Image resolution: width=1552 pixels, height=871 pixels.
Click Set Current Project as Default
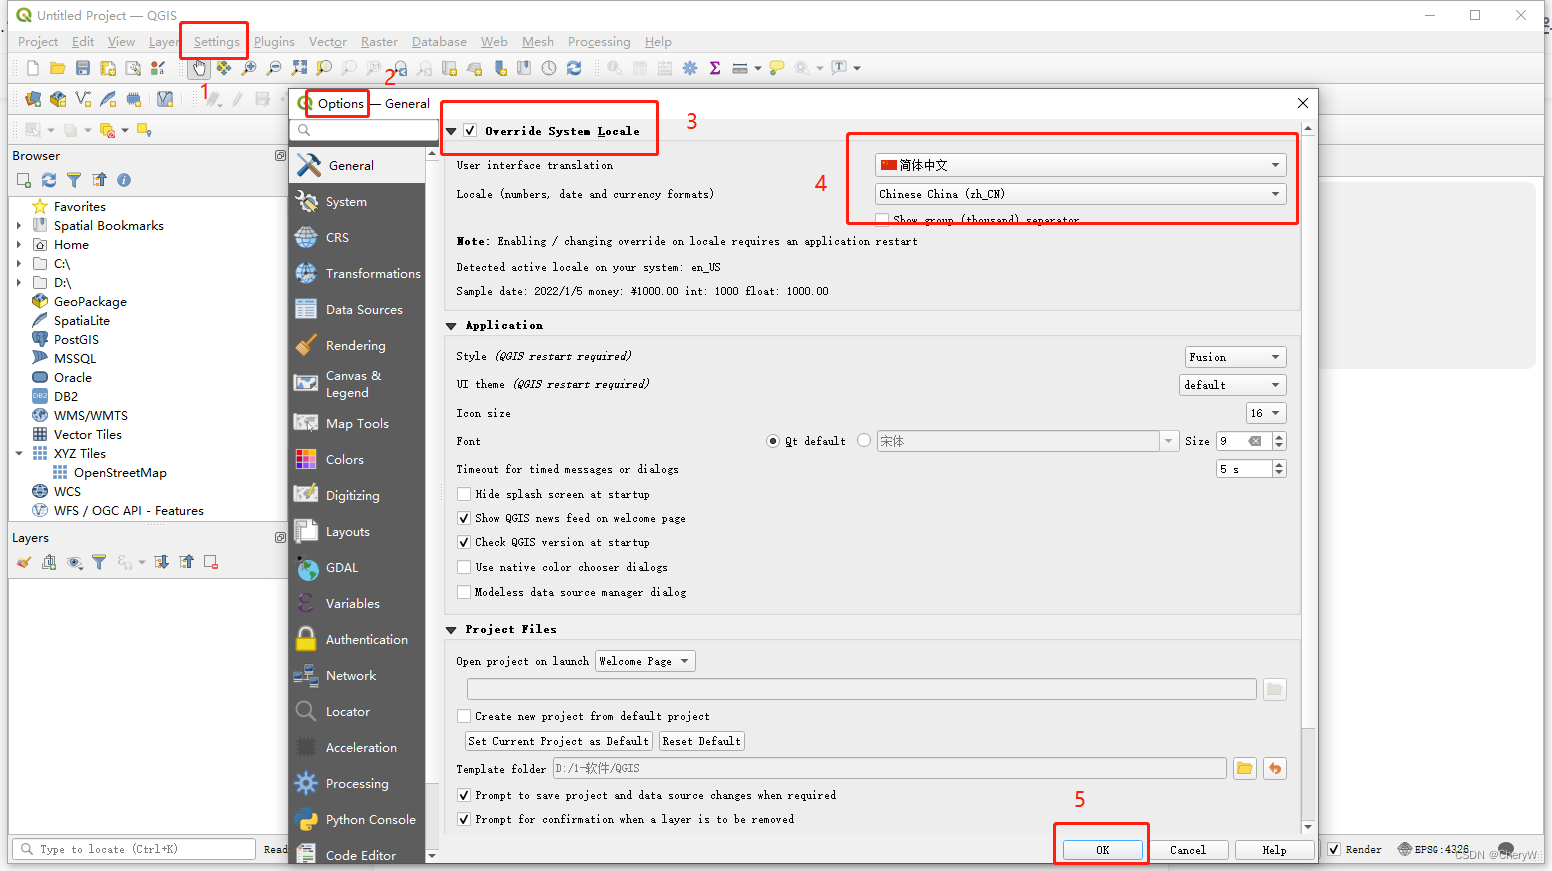click(x=559, y=741)
